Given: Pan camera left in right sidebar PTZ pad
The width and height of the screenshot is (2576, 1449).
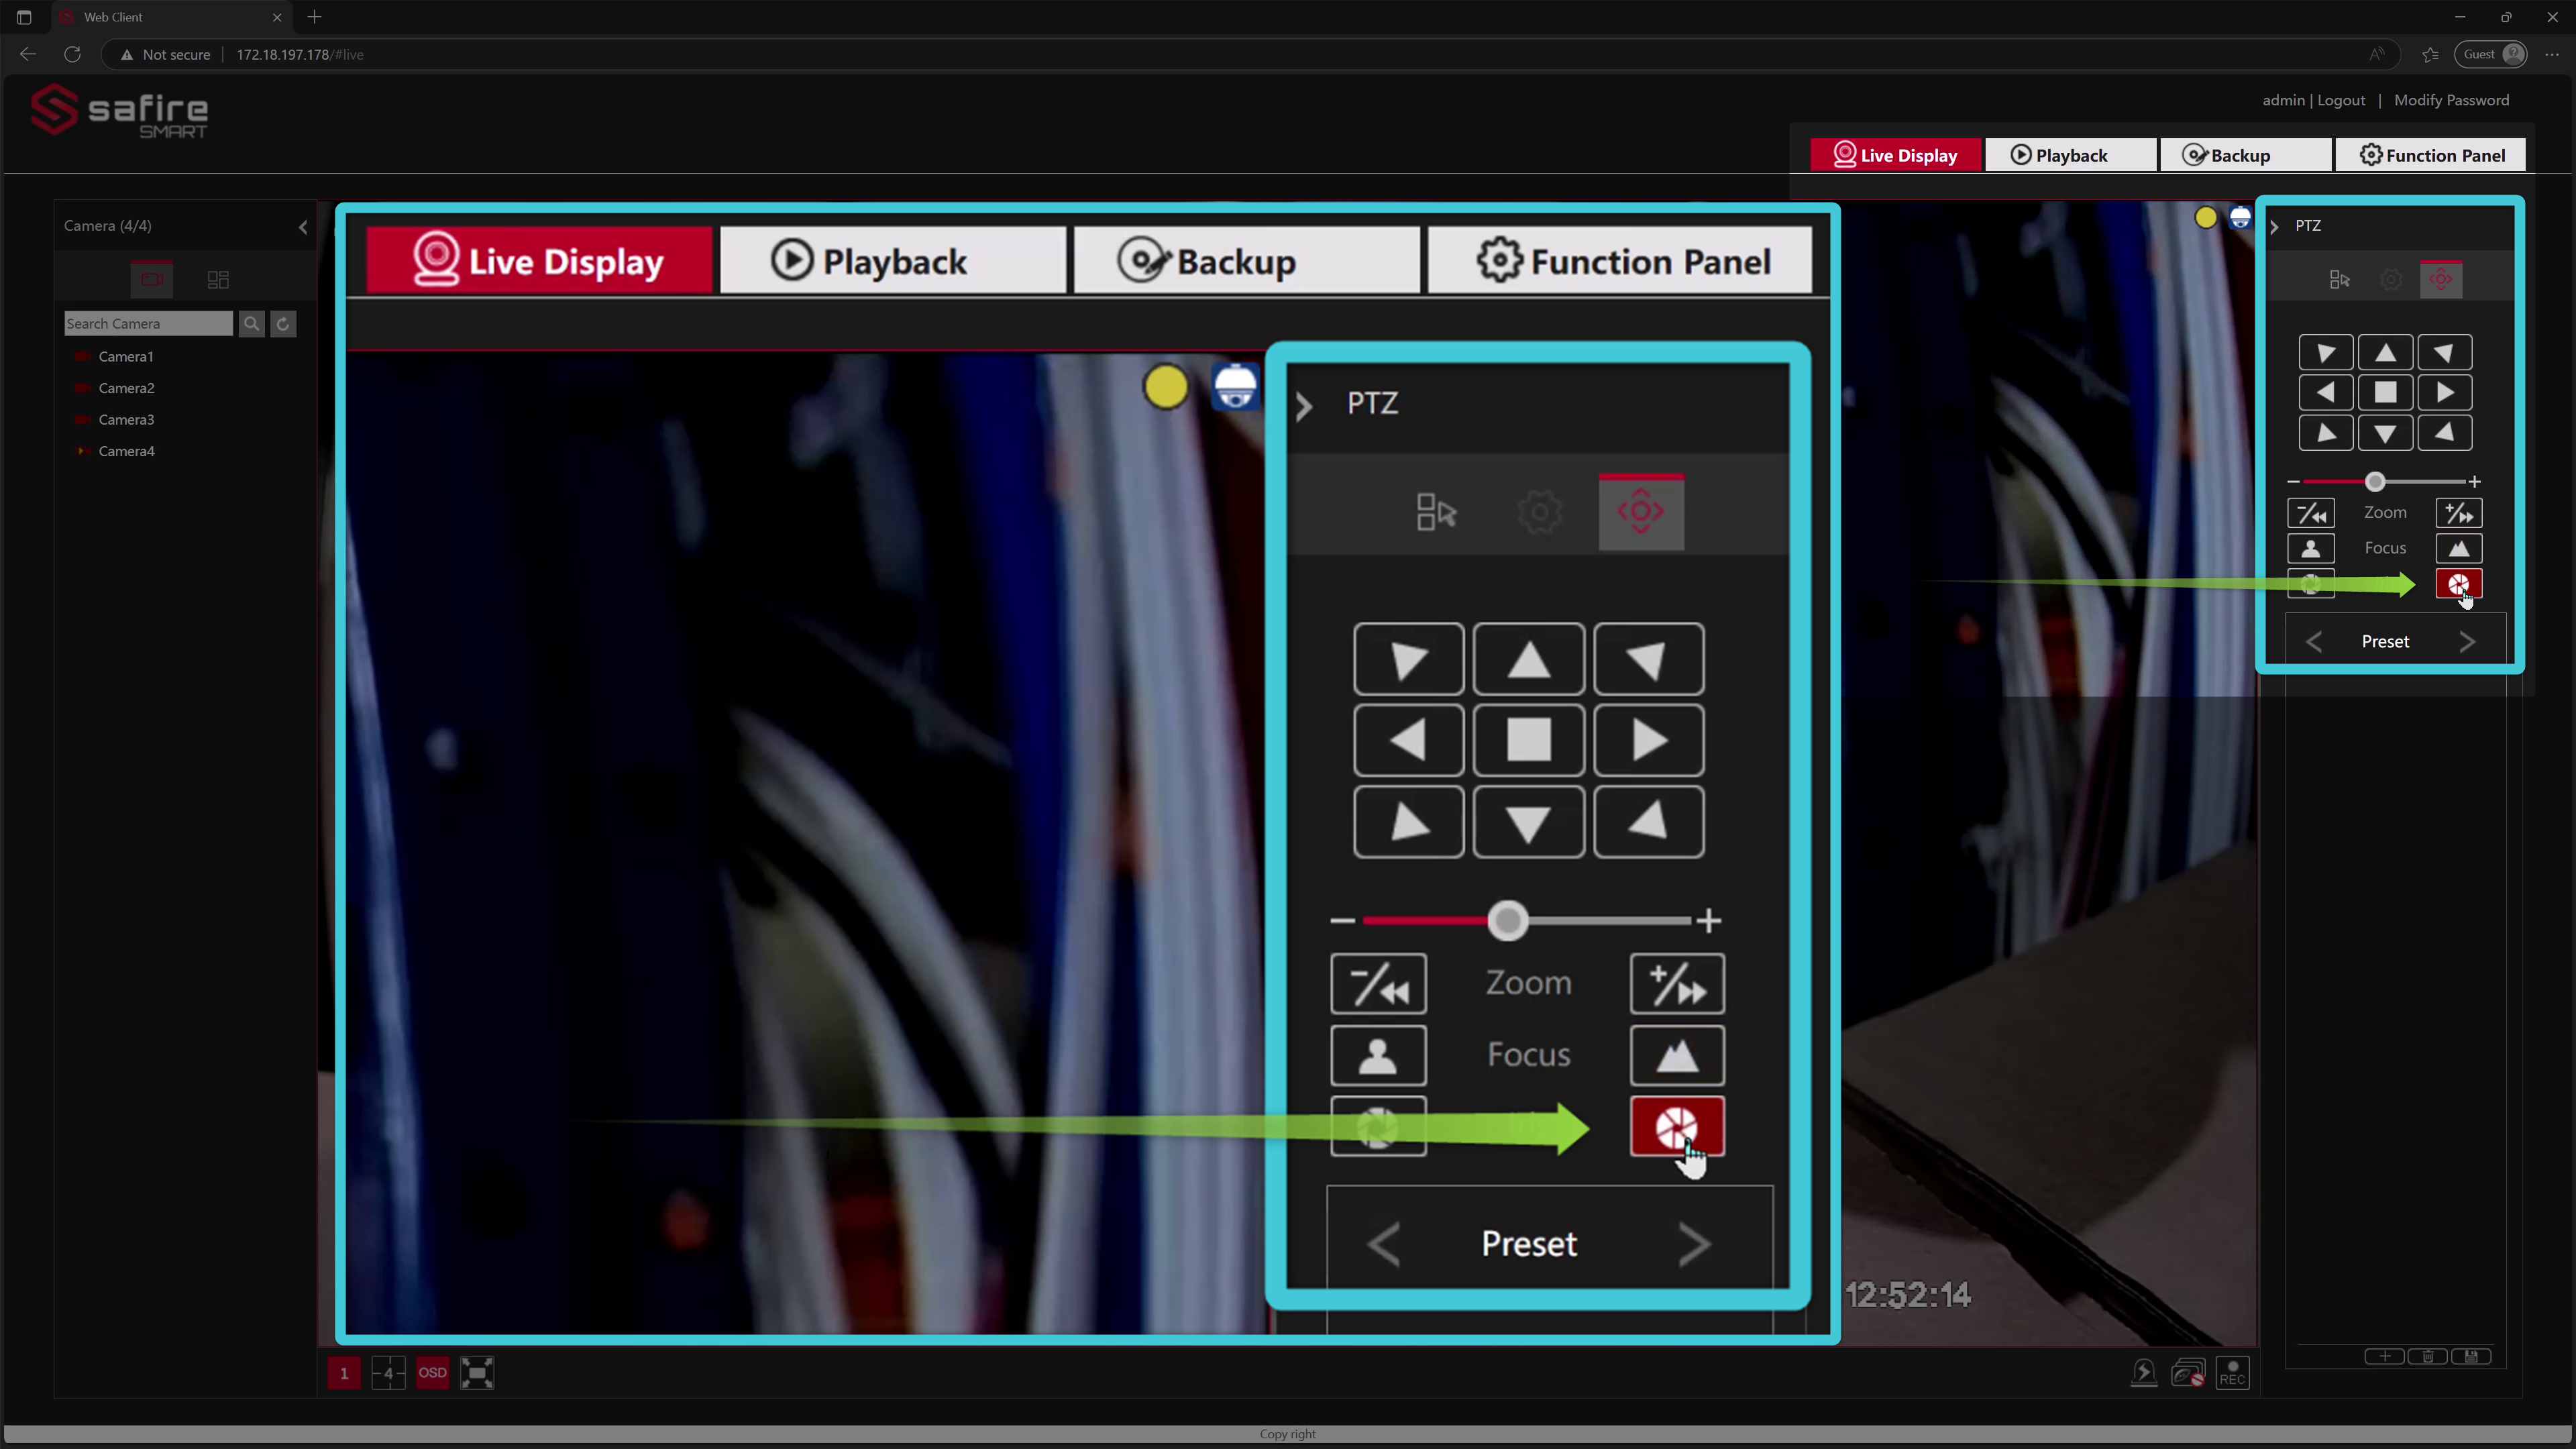Looking at the screenshot, I should point(2326,392).
